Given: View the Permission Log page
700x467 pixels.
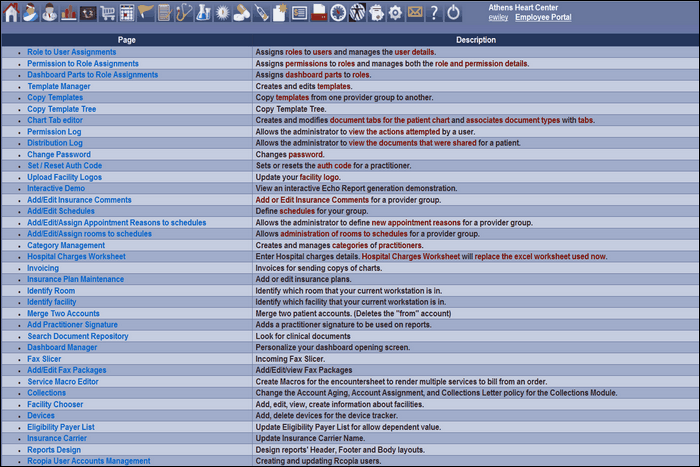Looking at the screenshot, I should (54, 132).
